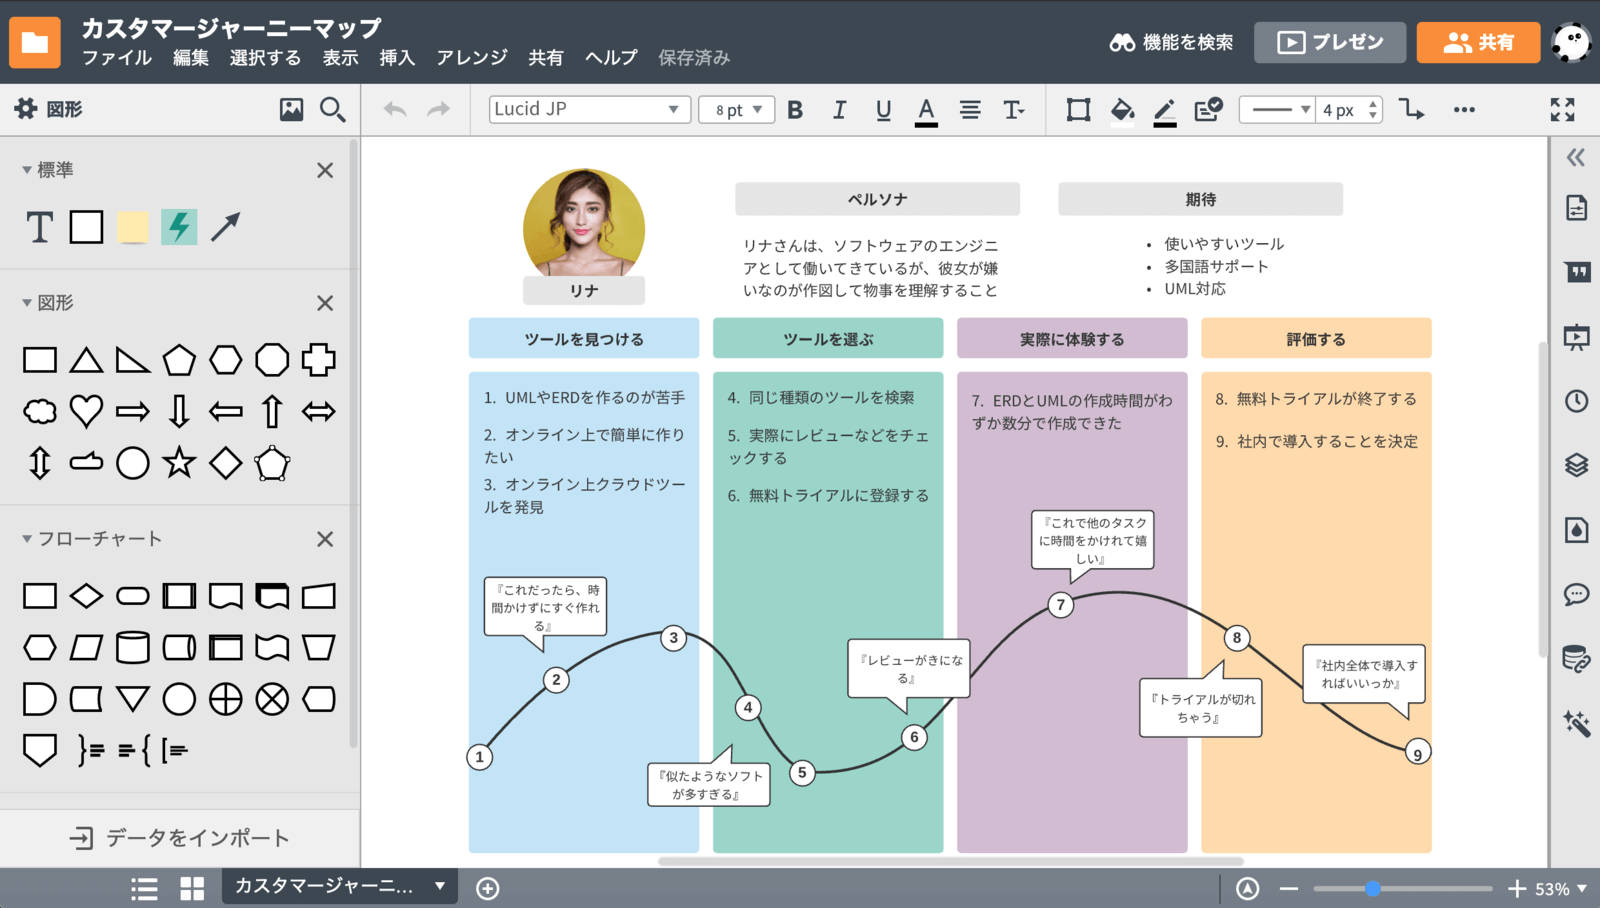Select the heart shape
Screen dimensions: 1600x908
(x=86, y=411)
